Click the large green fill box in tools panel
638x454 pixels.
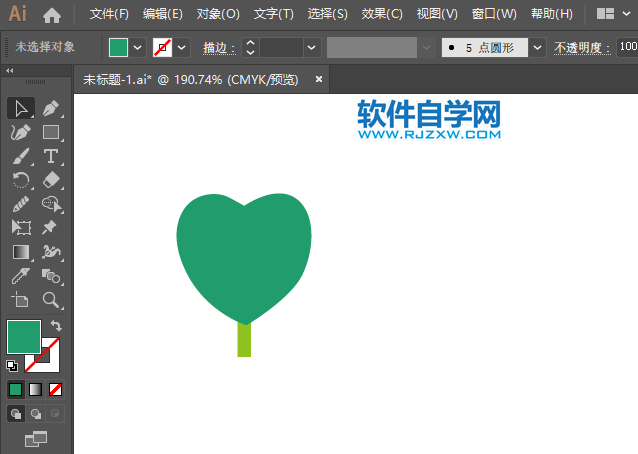click(24, 337)
